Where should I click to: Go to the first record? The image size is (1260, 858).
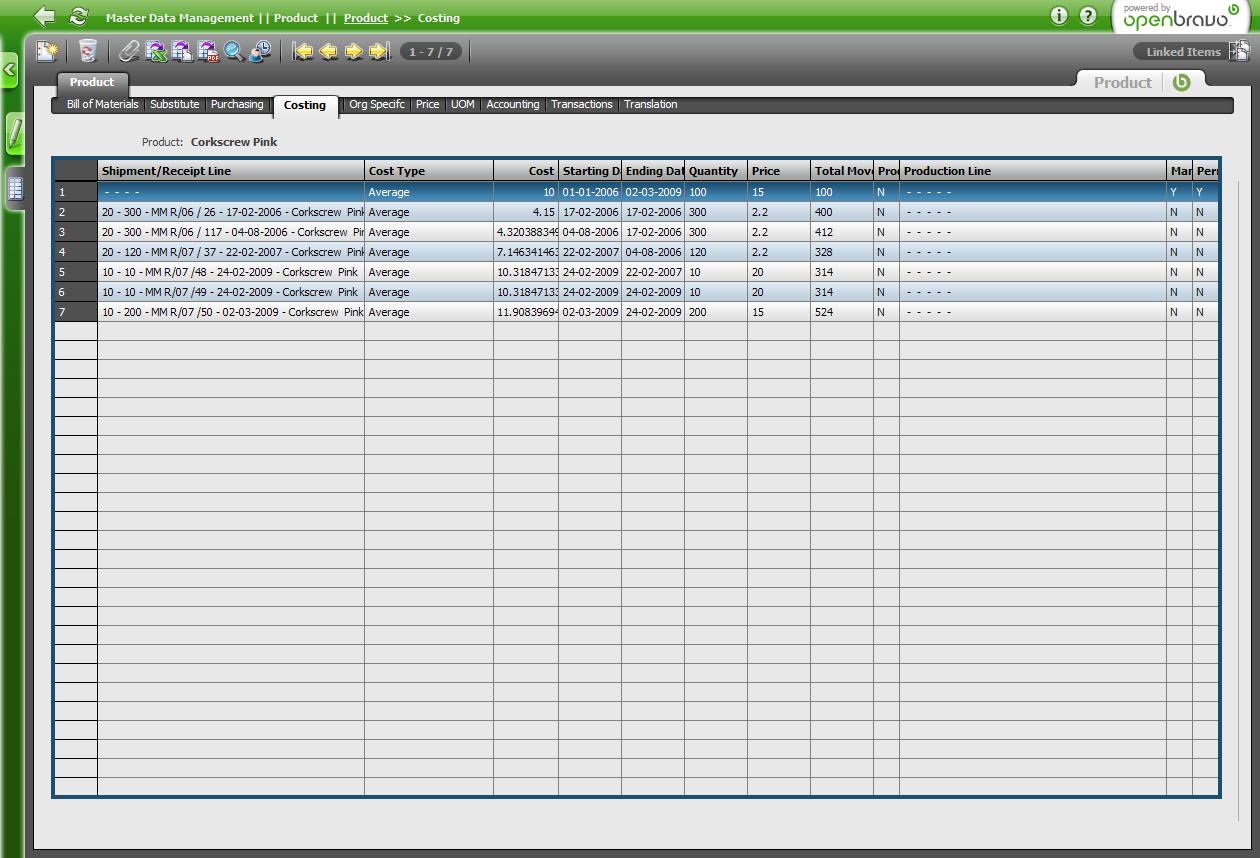[302, 51]
